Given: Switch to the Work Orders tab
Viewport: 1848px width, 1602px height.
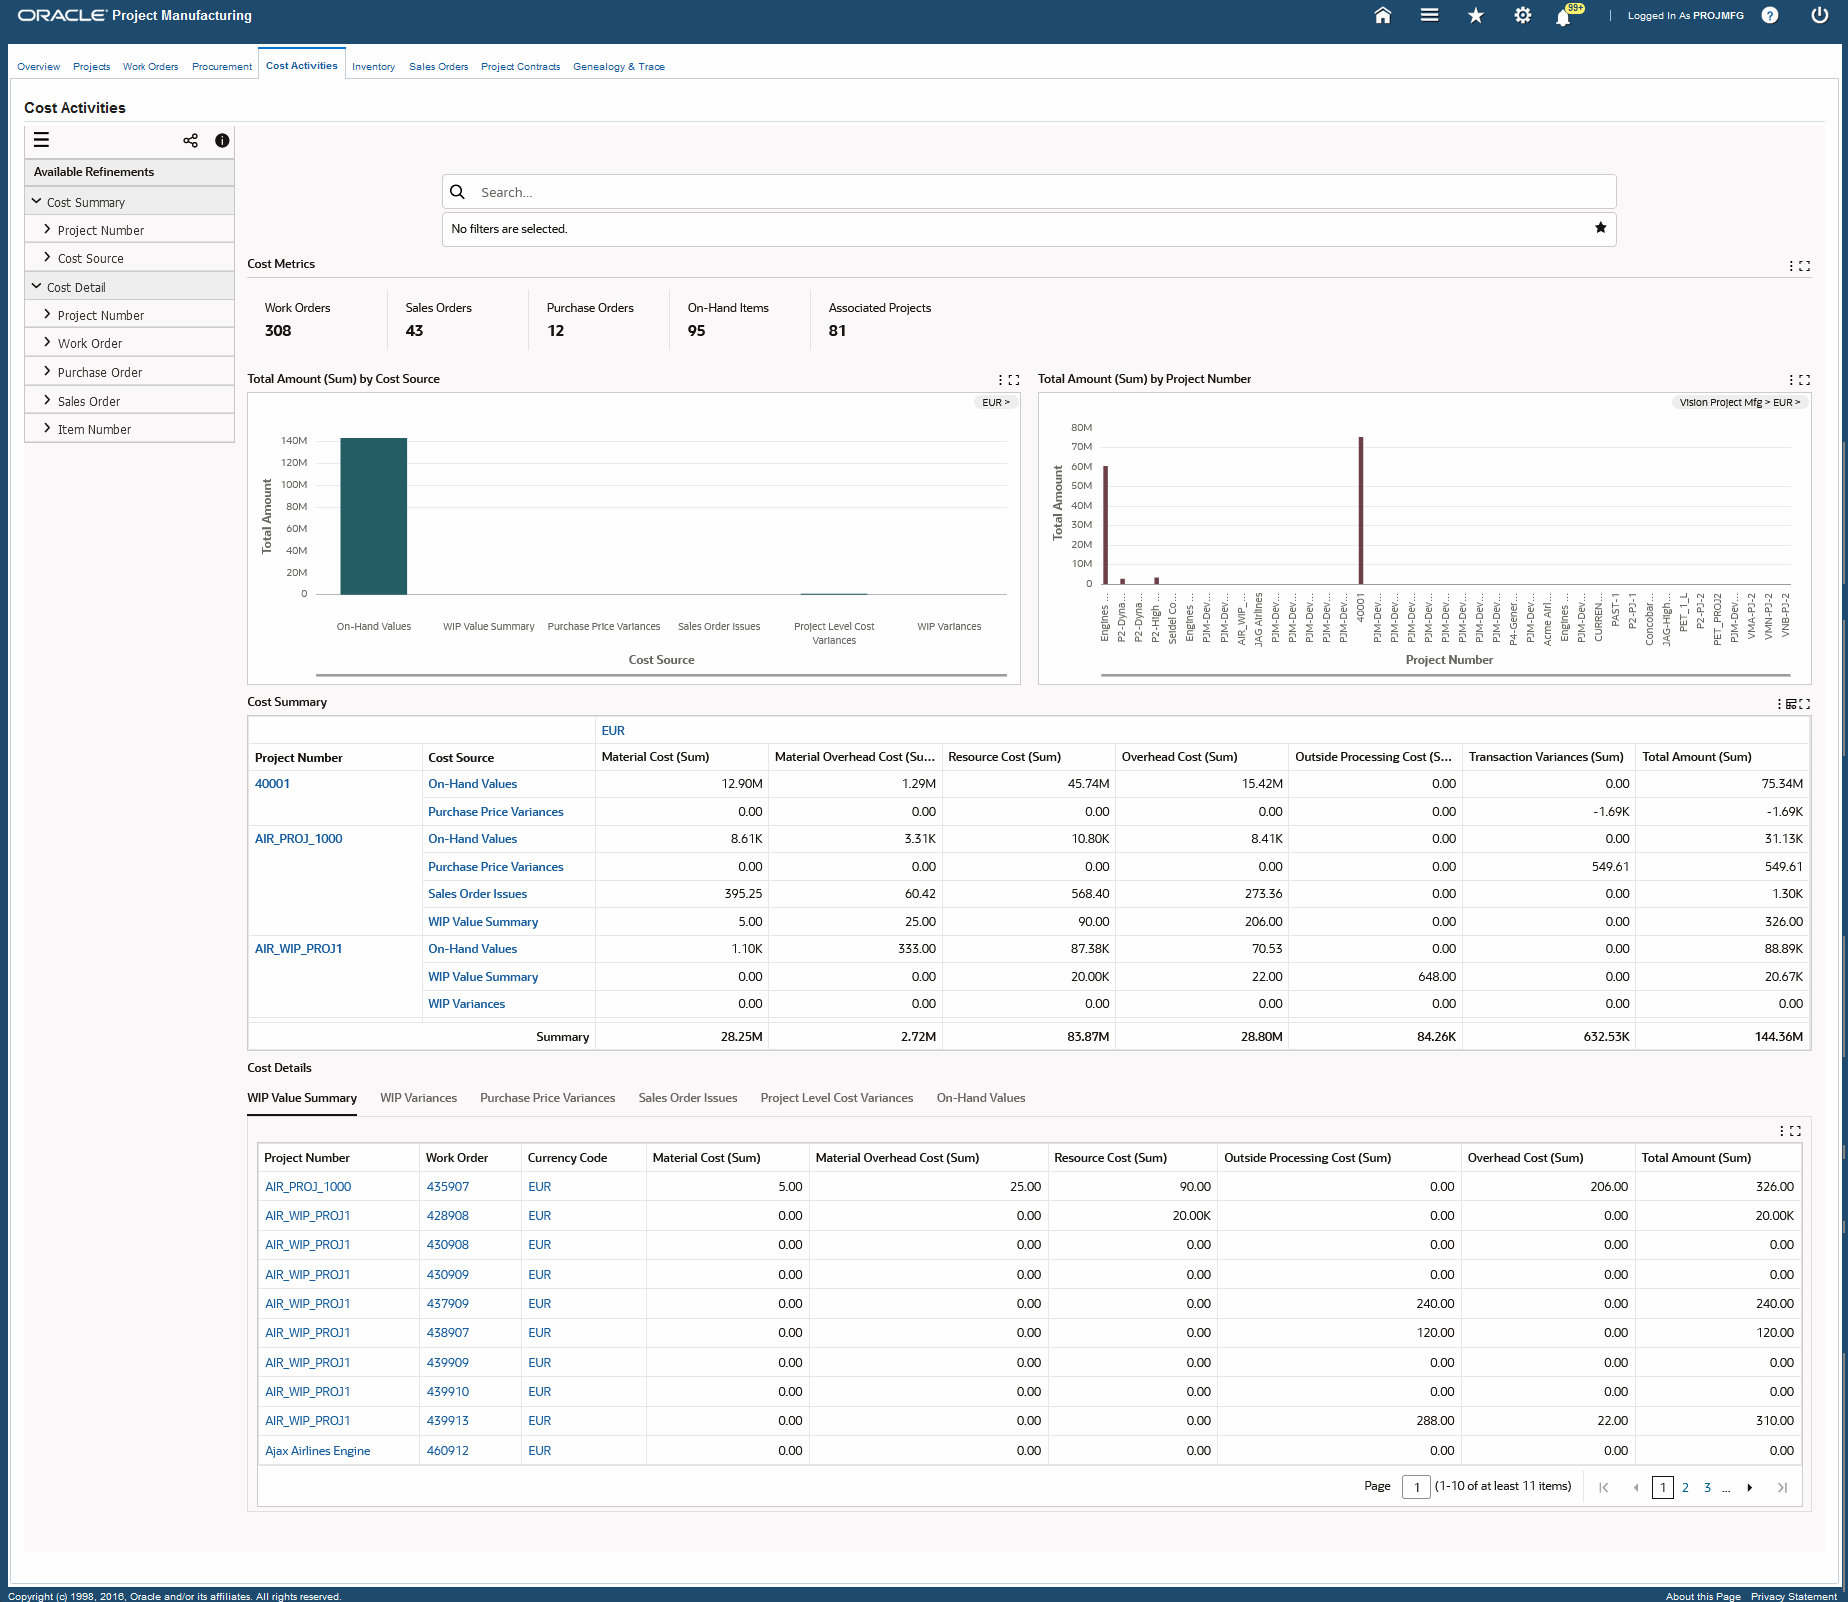Looking at the screenshot, I should point(150,67).
